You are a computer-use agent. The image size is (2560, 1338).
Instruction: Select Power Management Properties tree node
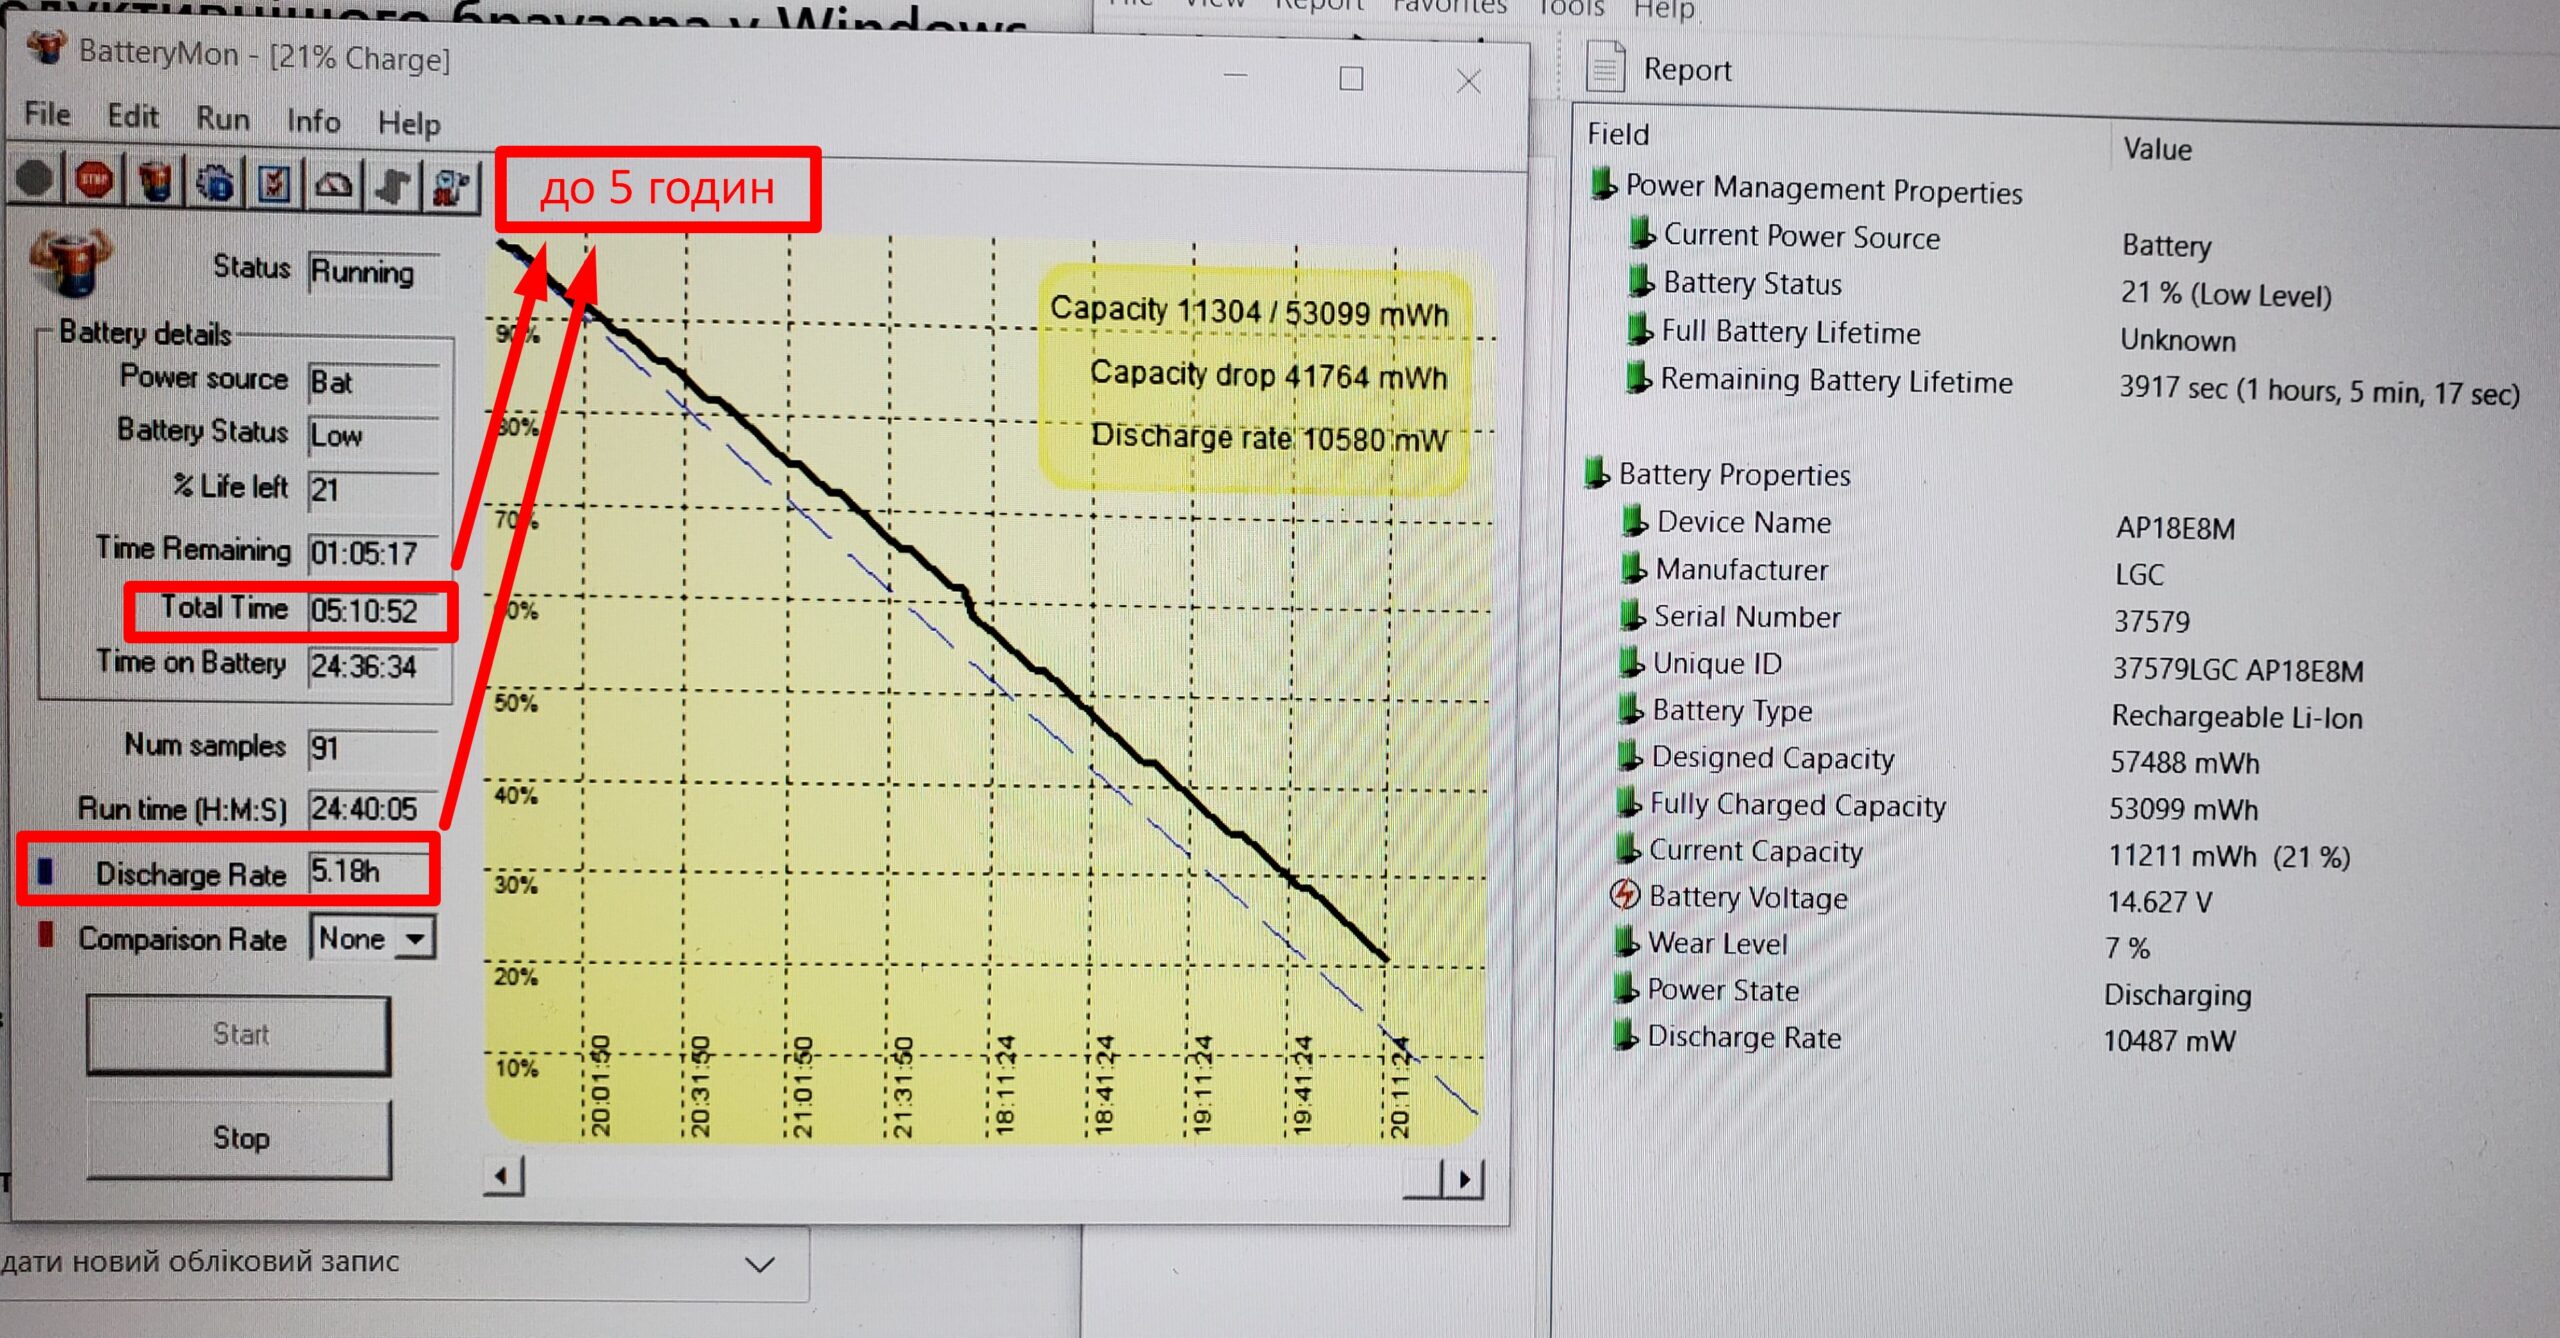tap(1823, 188)
